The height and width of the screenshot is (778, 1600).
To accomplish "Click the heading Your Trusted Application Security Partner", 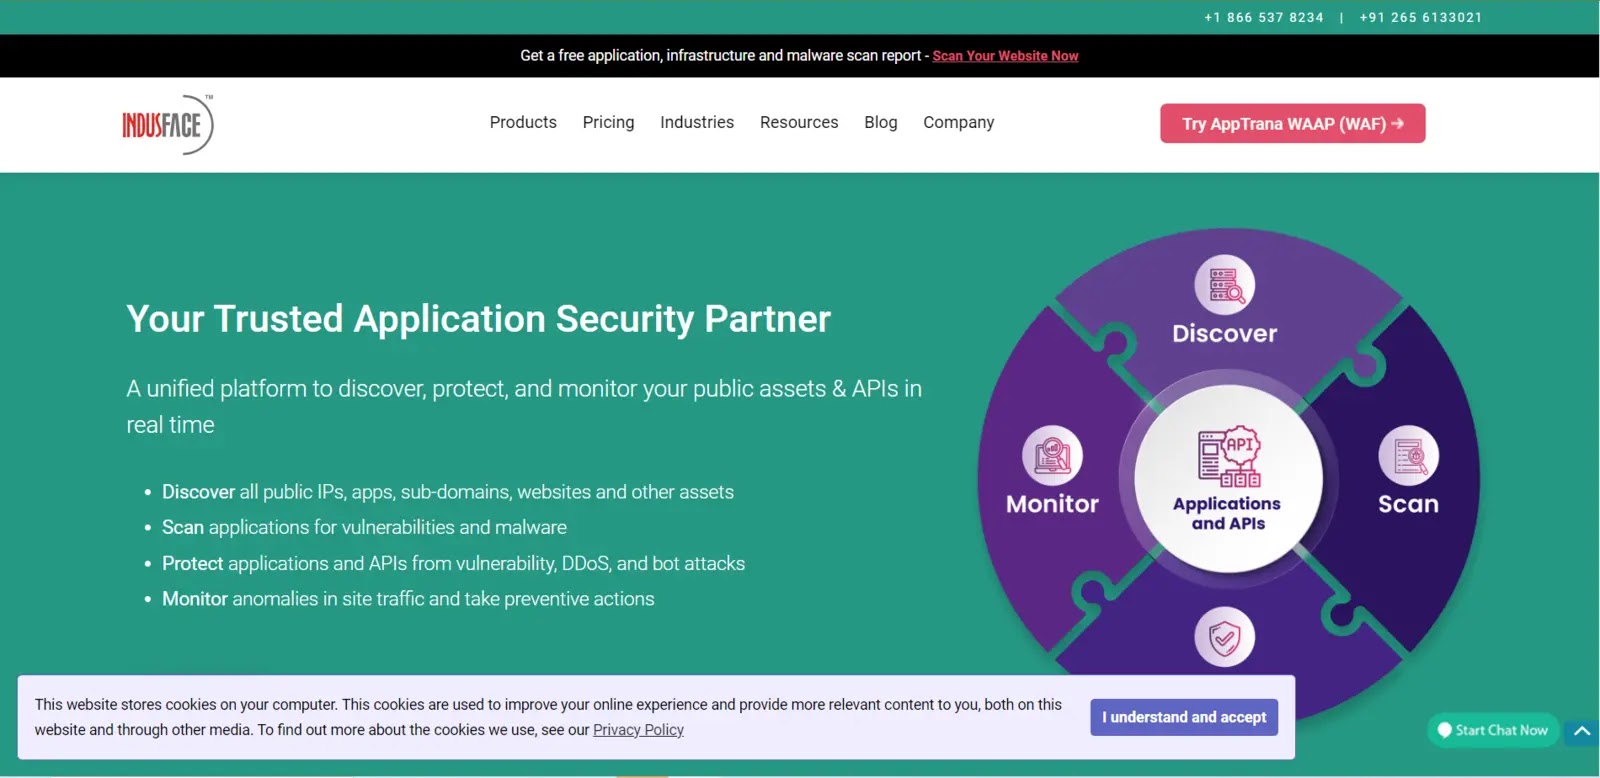I will click(x=478, y=319).
